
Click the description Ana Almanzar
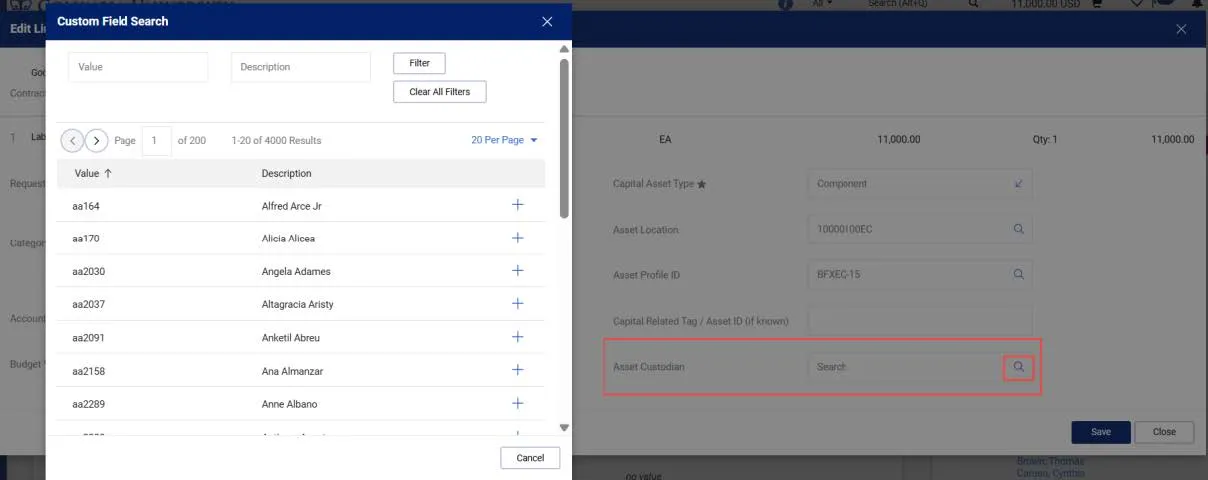292,372
